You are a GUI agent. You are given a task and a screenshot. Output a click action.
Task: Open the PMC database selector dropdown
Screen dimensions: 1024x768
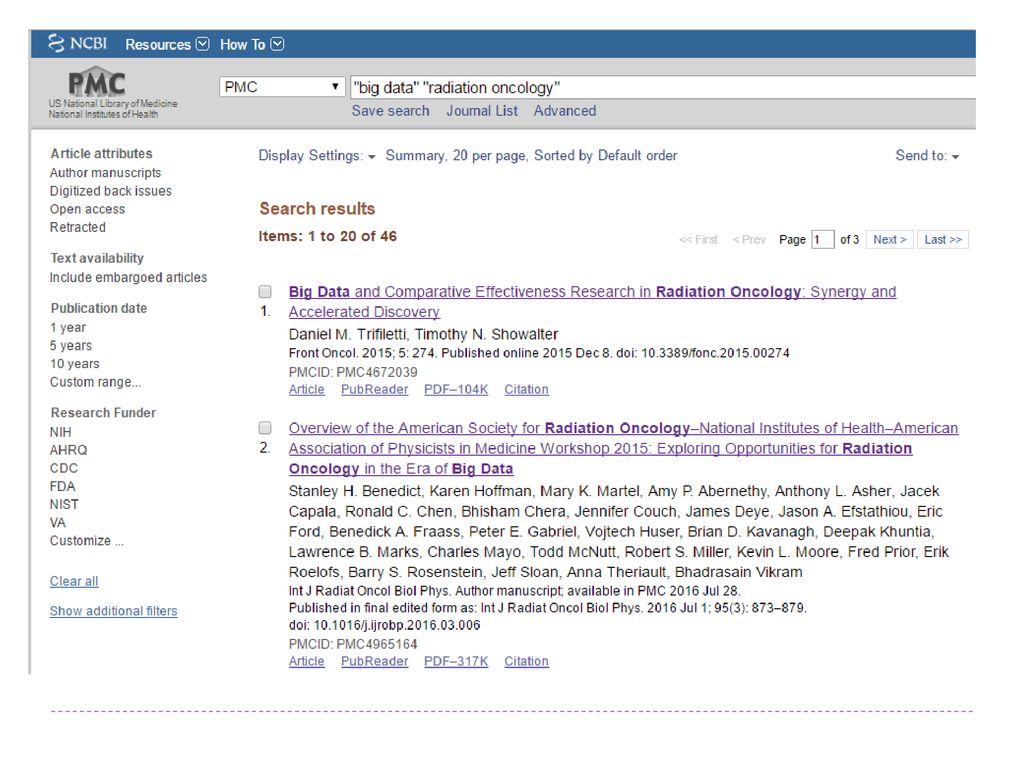(x=282, y=87)
